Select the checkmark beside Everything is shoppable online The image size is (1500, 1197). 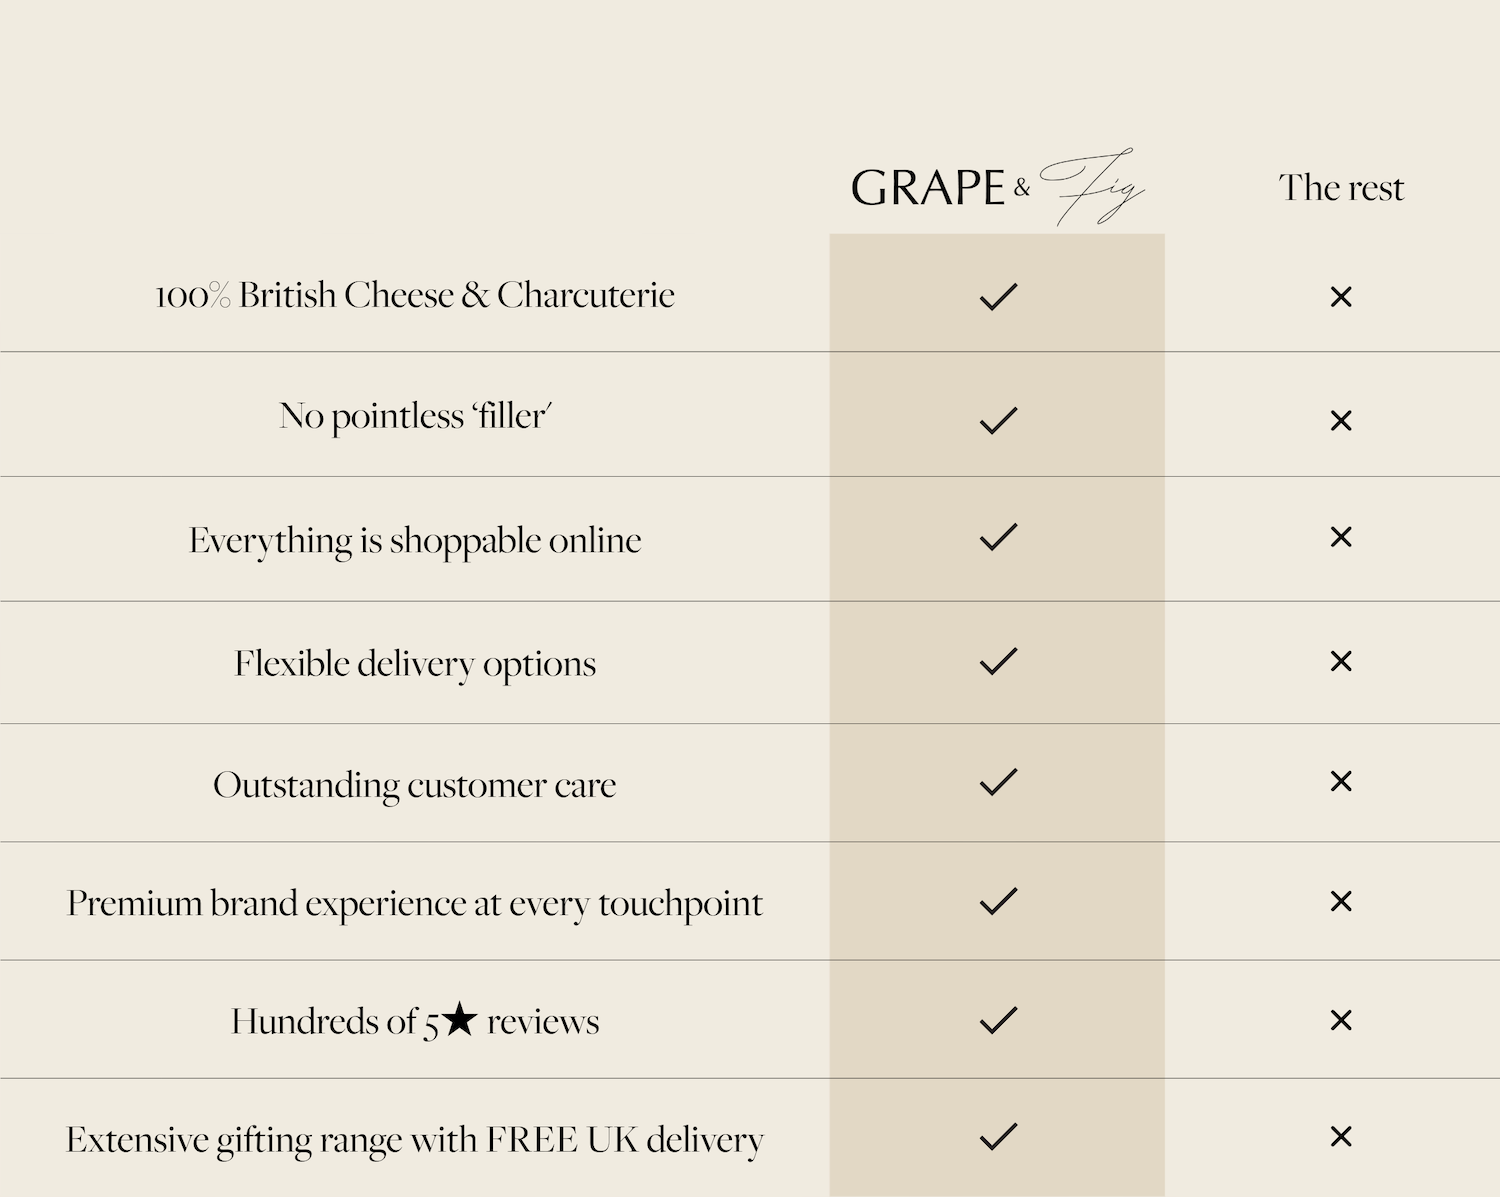click(x=998, y=537)
